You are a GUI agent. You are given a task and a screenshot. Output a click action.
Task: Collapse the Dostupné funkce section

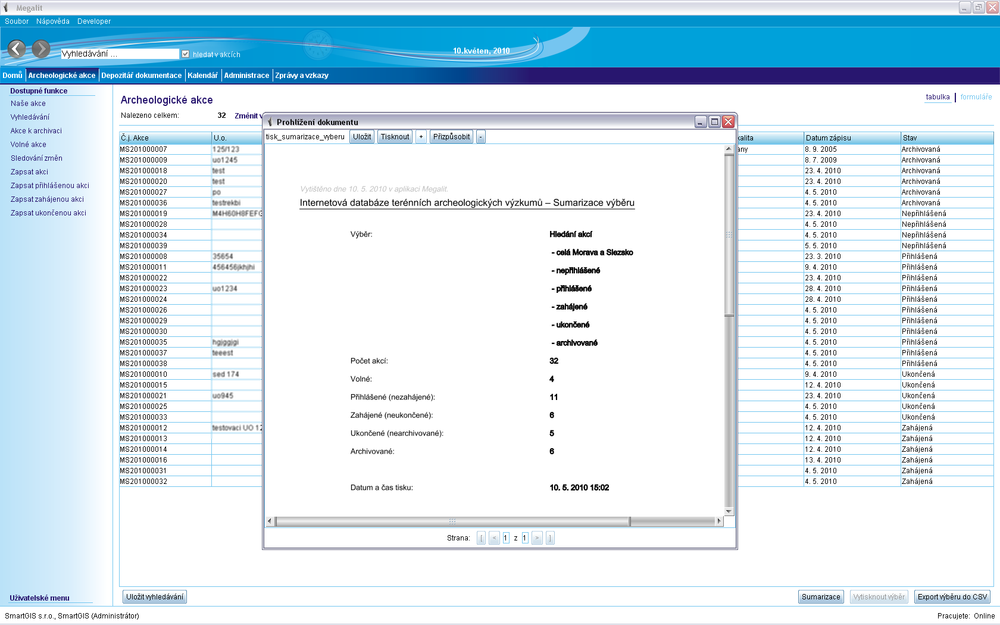pyautogui.click(x=39, y=90)
